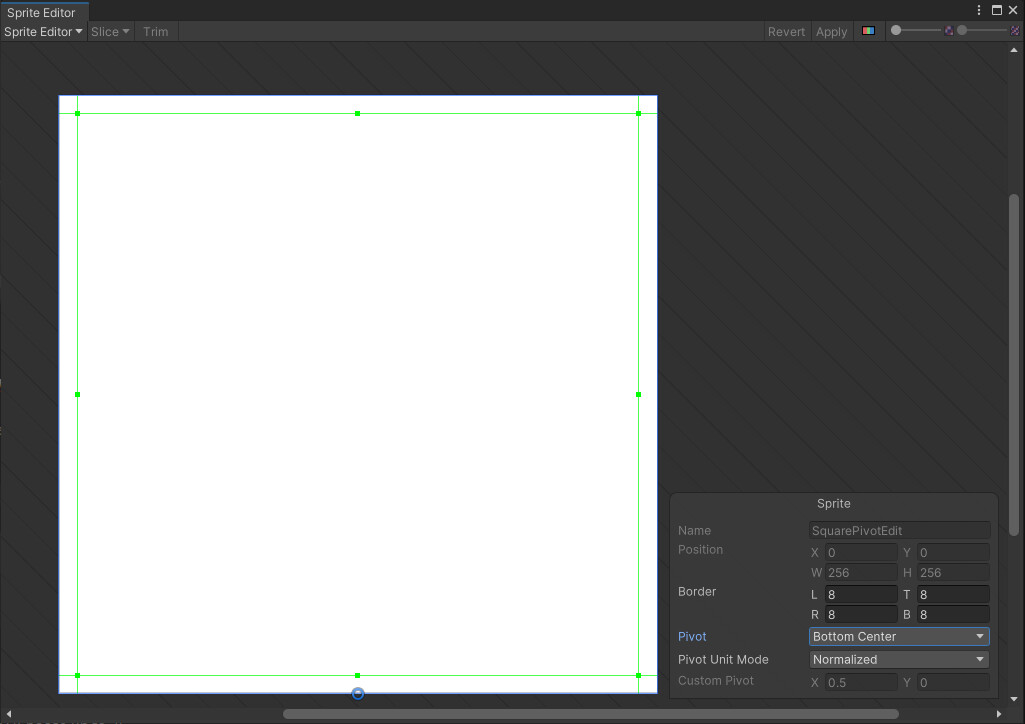This screenshot has height=724, width=1025.
Task: Click the small texture icon left of the mip slider
Action: point(948,31)
